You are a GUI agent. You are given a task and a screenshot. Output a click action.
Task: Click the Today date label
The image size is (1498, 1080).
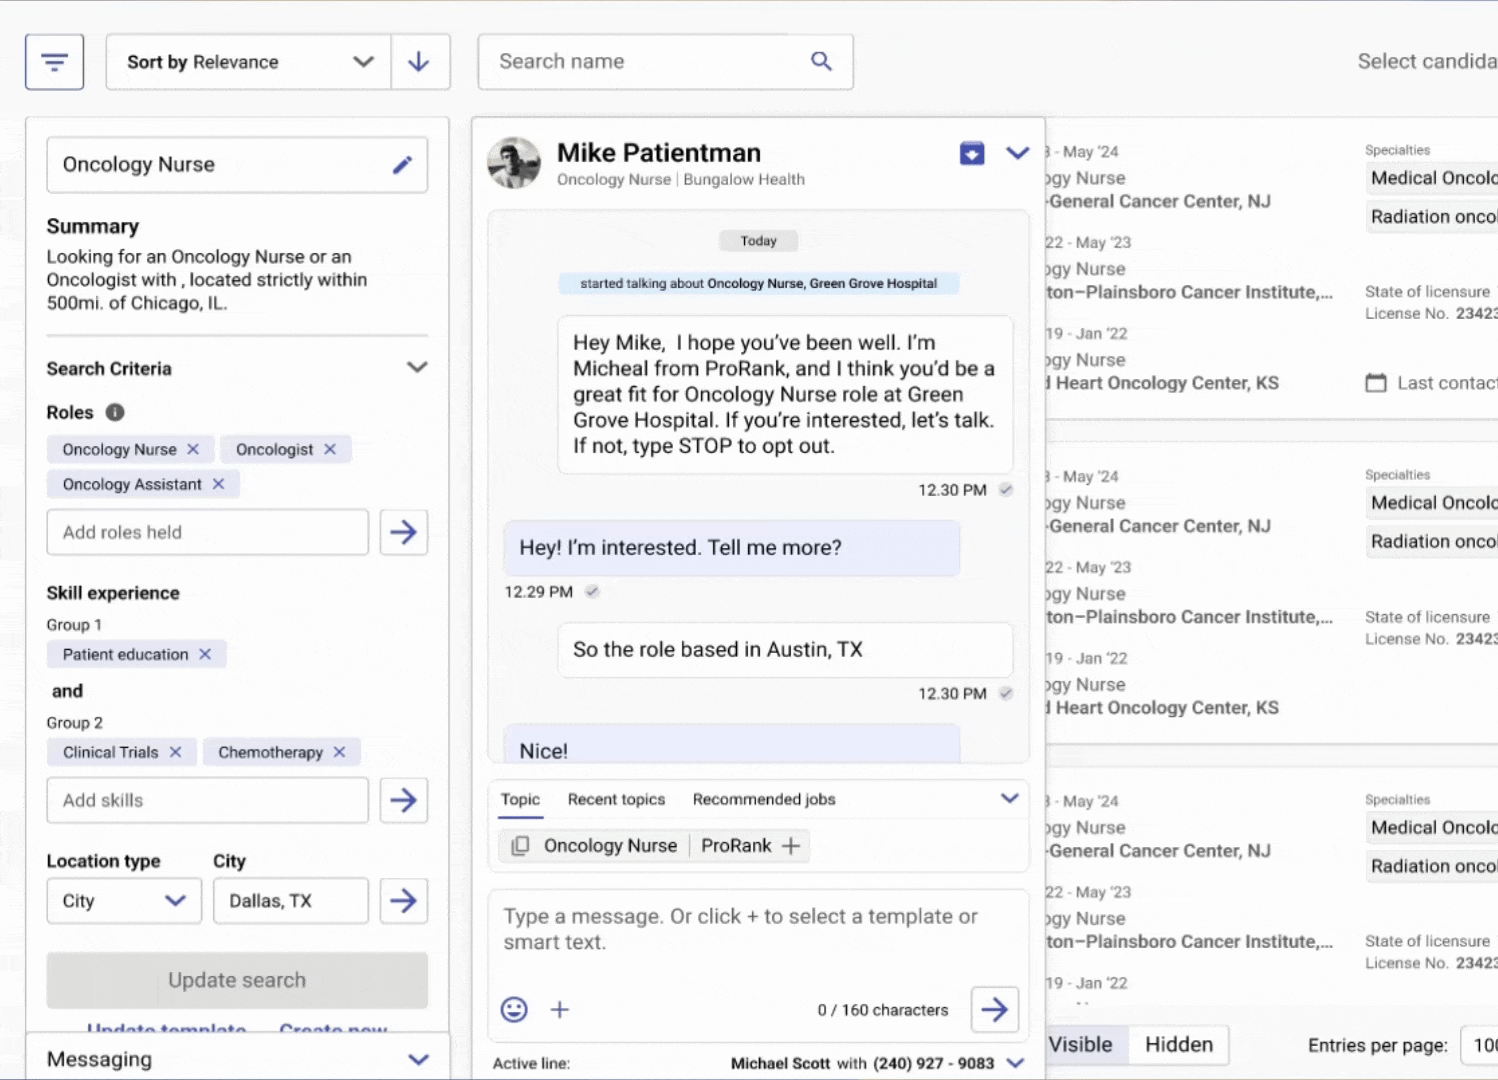tap(759, 241)
